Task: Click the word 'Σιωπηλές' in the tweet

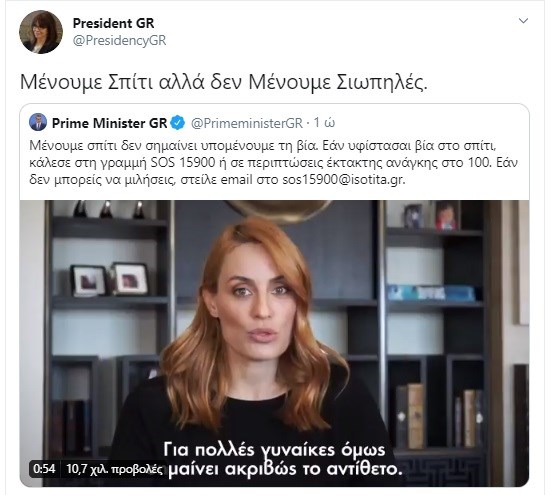Action: (x=382, y=82)
